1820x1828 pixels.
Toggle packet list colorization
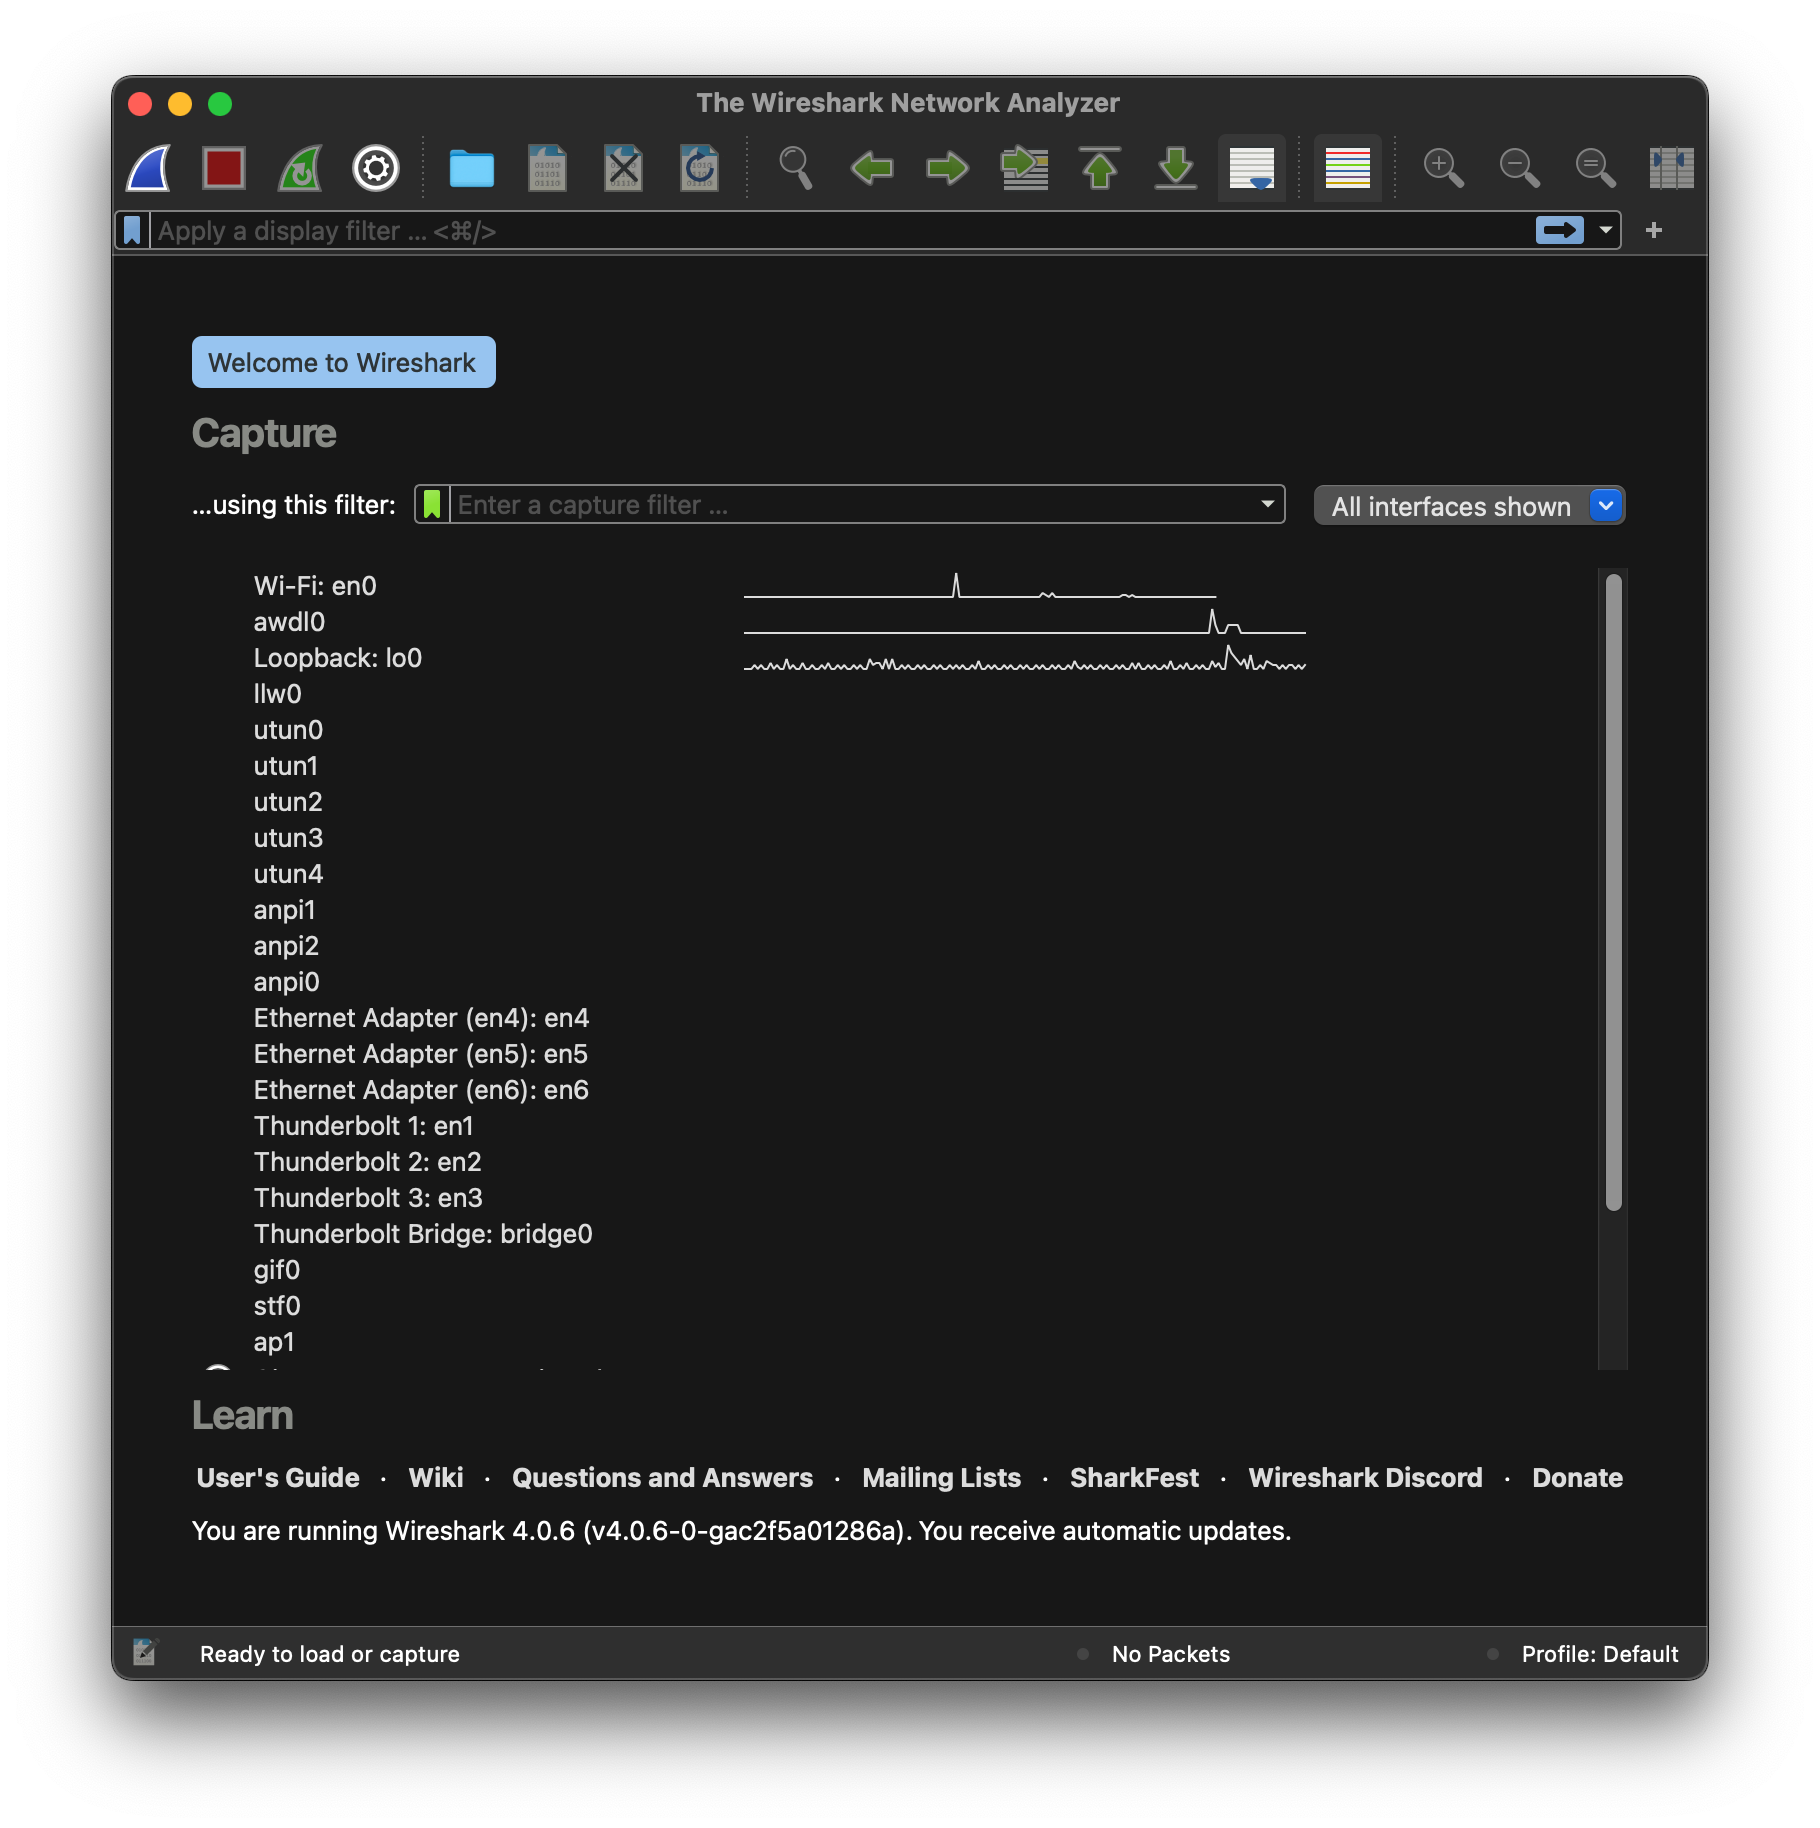[1347, 168]
